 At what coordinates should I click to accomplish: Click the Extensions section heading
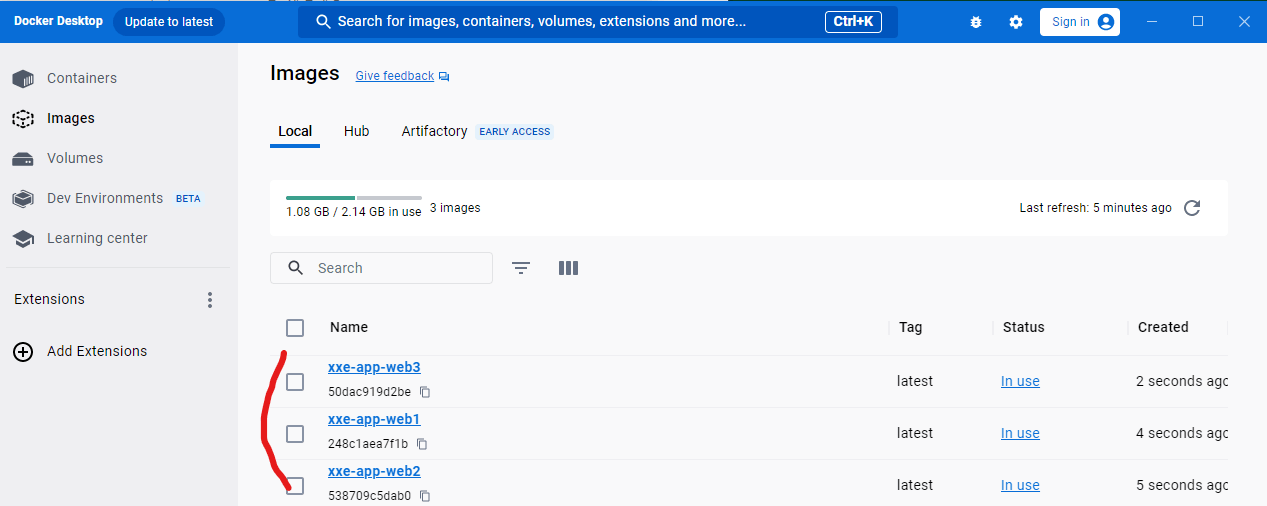click(49, 299)
